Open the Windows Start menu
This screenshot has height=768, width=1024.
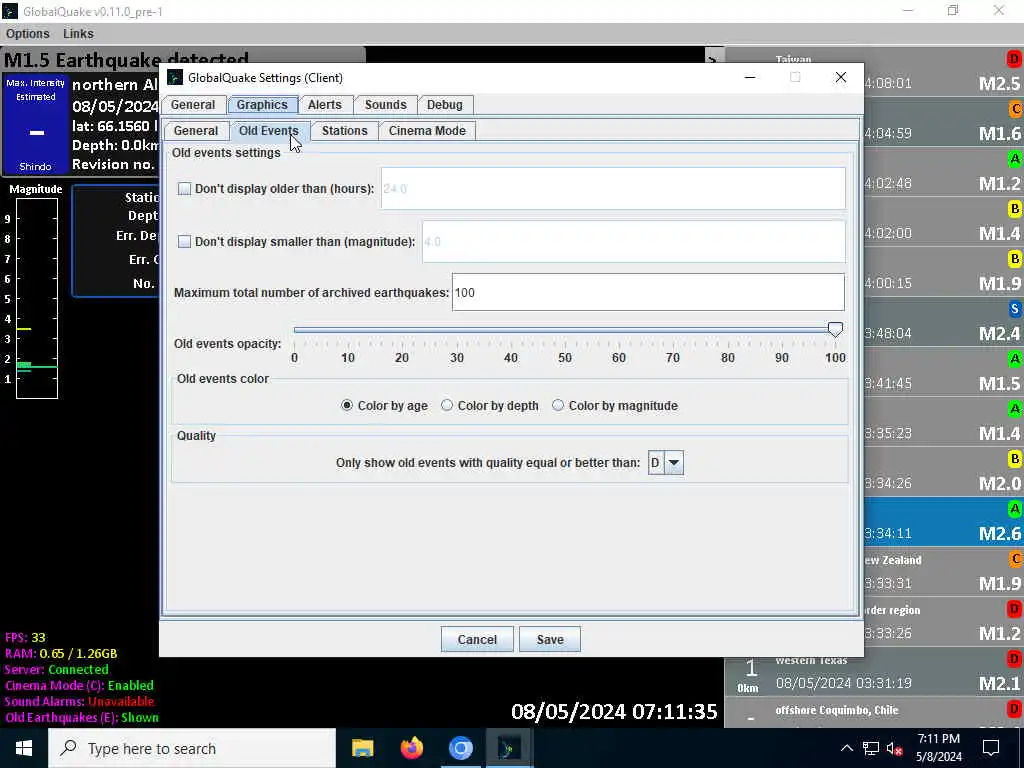pos(24,748)
